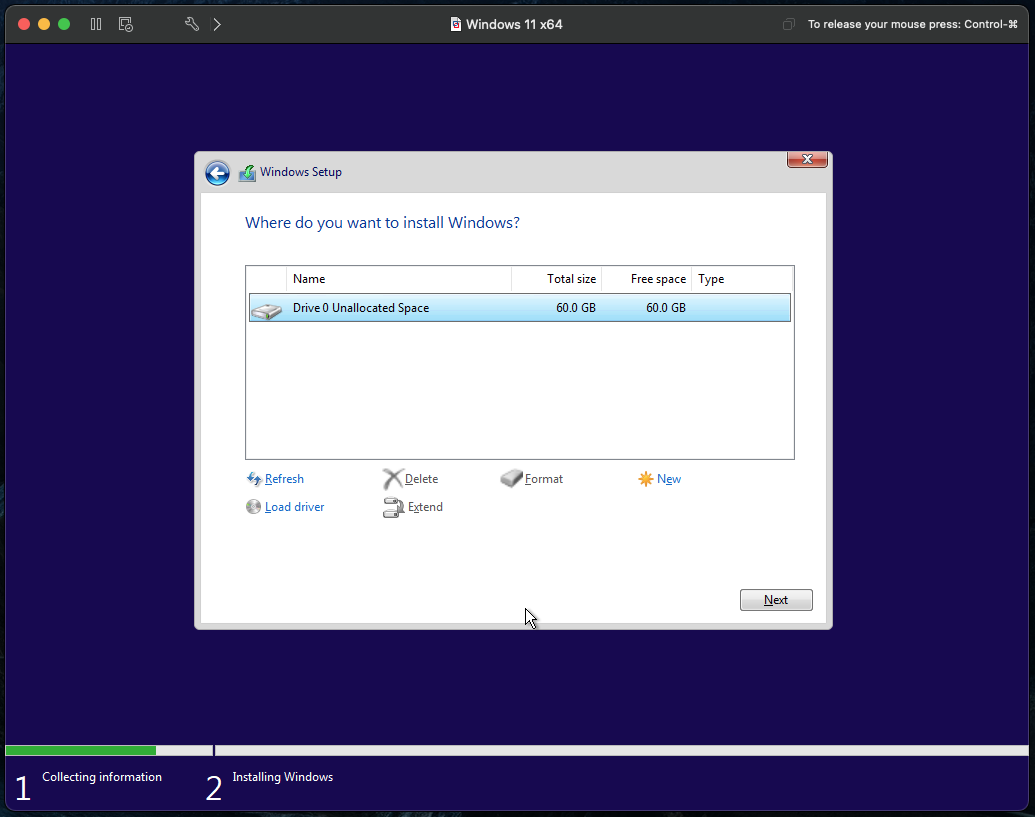Click the 60.0 GB free space cell

665,308
